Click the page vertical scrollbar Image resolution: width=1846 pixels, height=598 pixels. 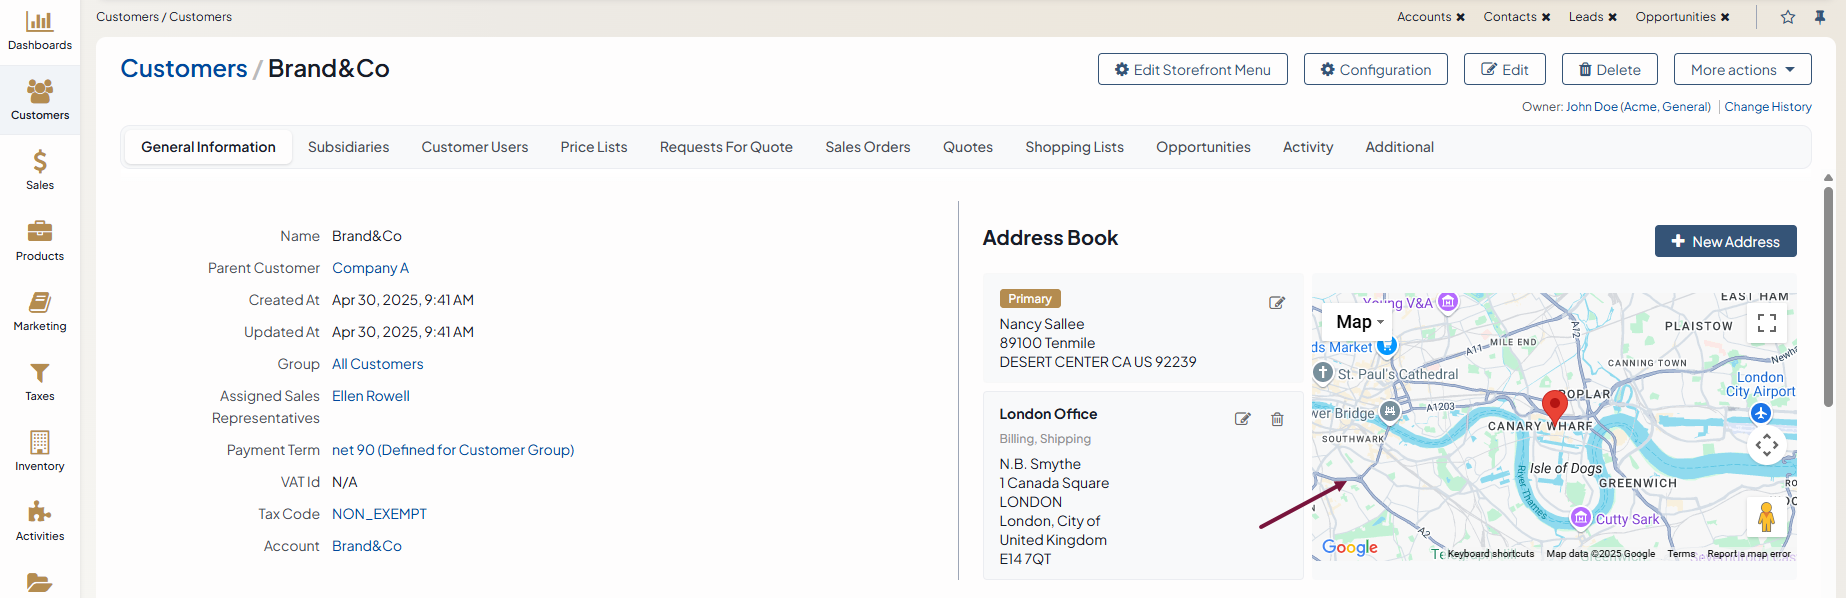(1828, 300)
